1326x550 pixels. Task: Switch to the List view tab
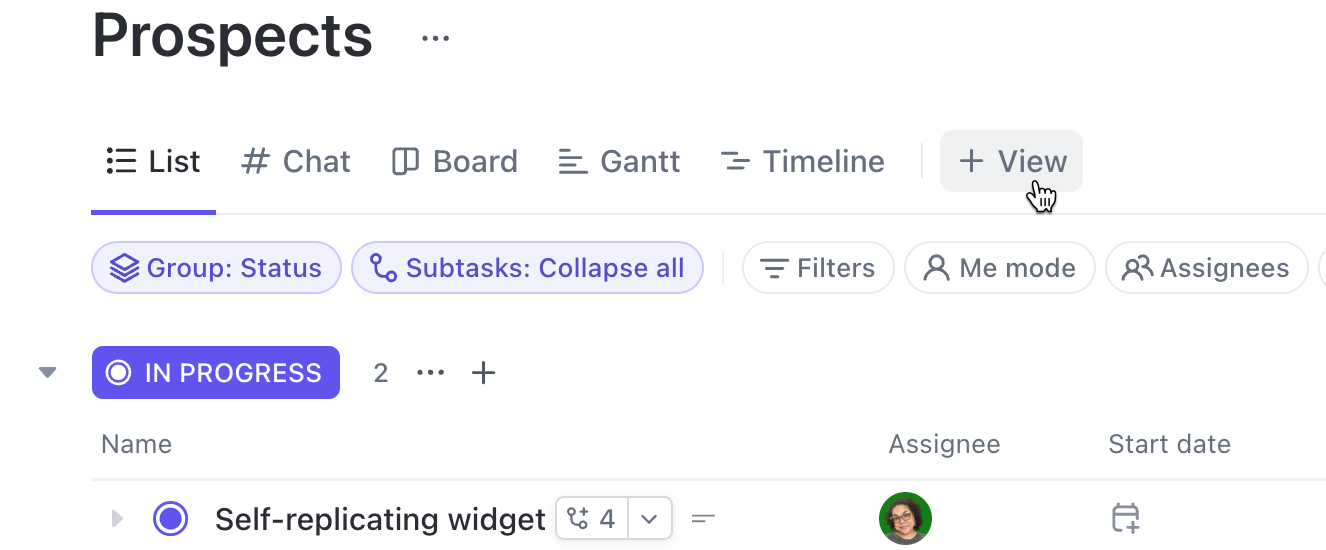(154, 162)
